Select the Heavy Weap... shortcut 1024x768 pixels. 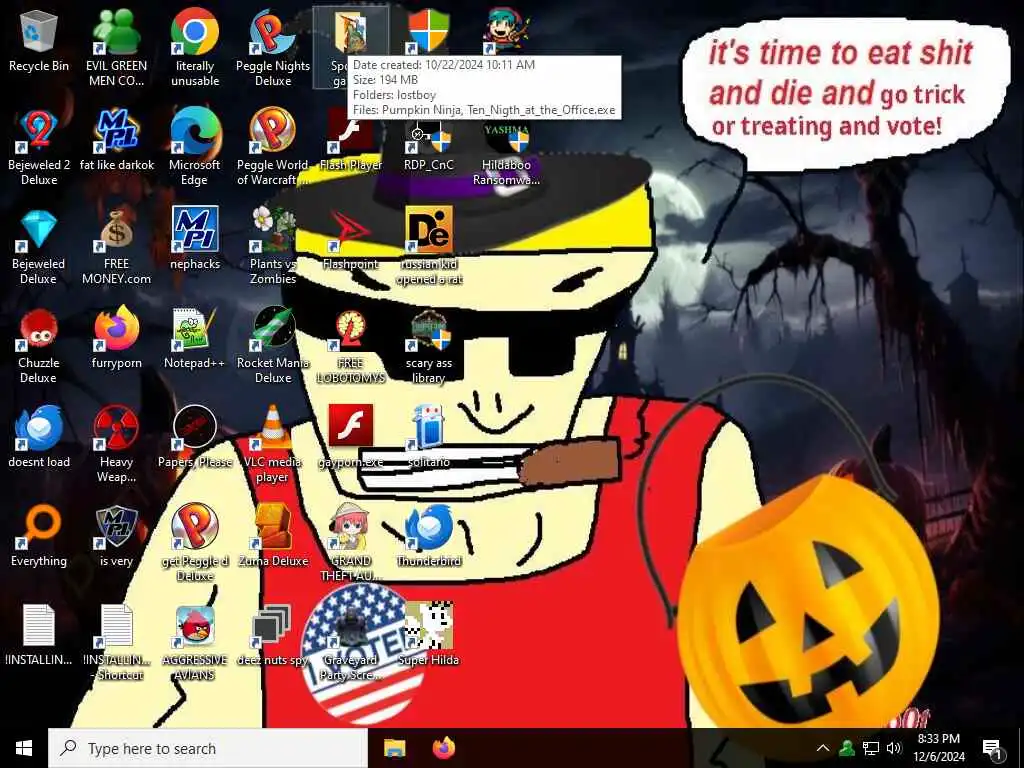[x=116, y=444]
